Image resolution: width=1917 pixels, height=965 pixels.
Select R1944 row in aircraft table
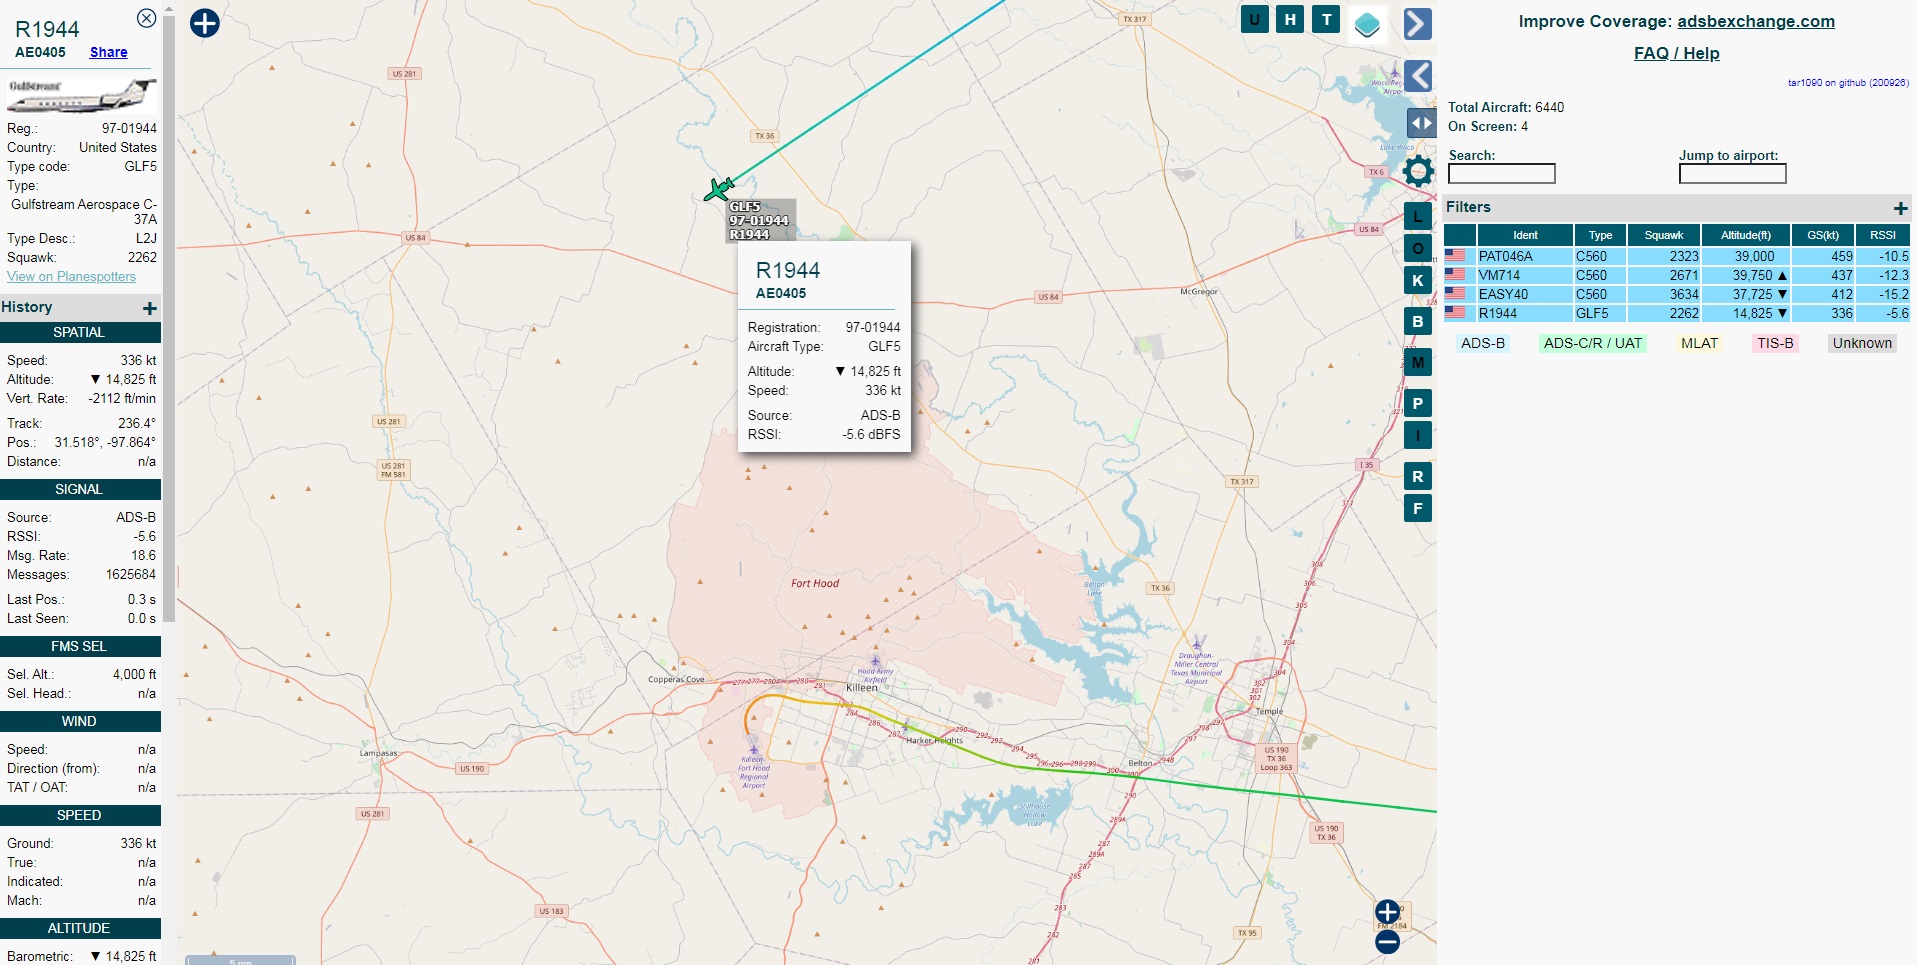[1677, 313]
